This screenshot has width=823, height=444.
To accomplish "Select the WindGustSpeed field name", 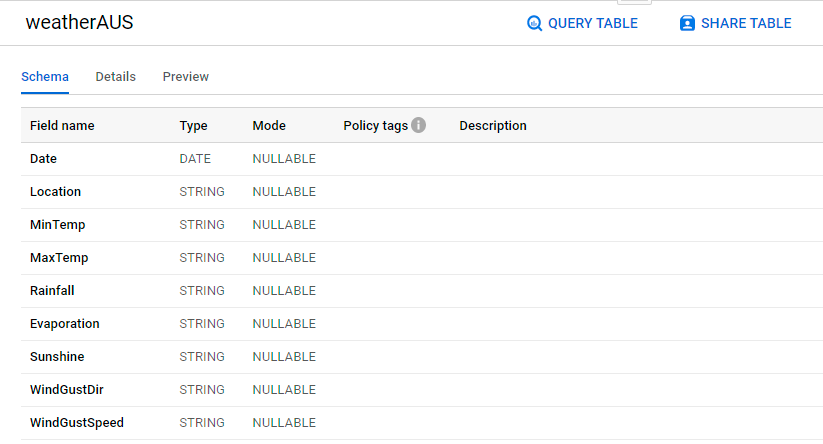I will click(x=77, y=423).
